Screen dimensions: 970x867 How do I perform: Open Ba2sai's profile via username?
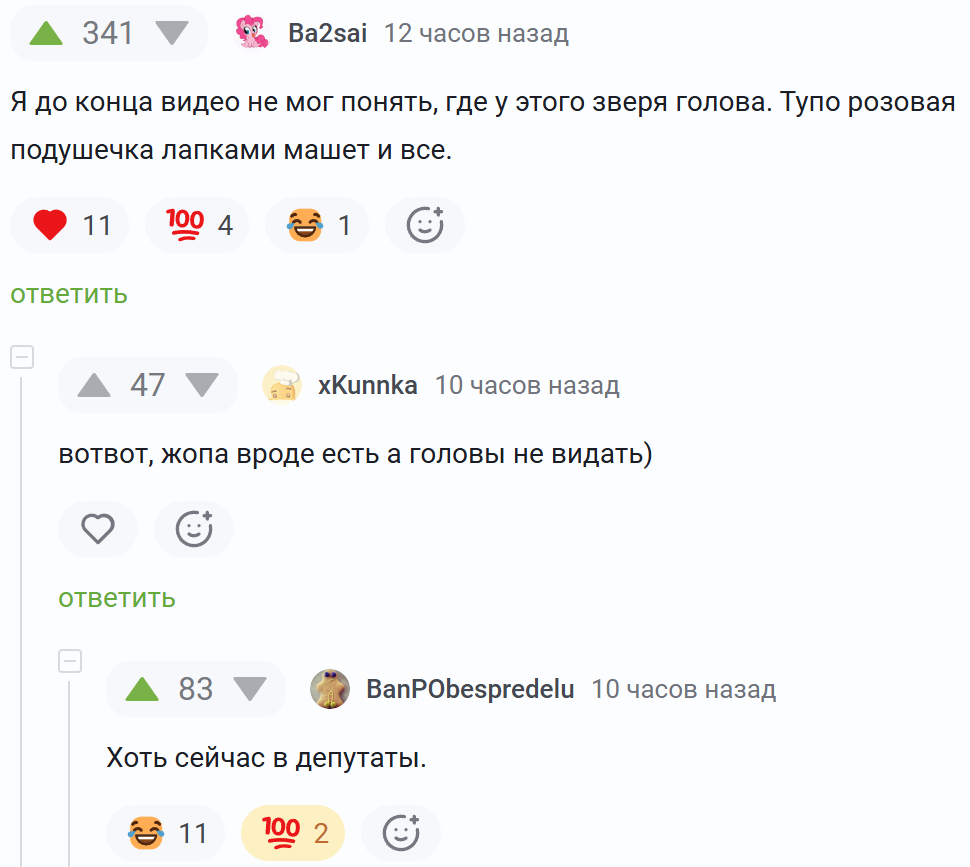327,33
